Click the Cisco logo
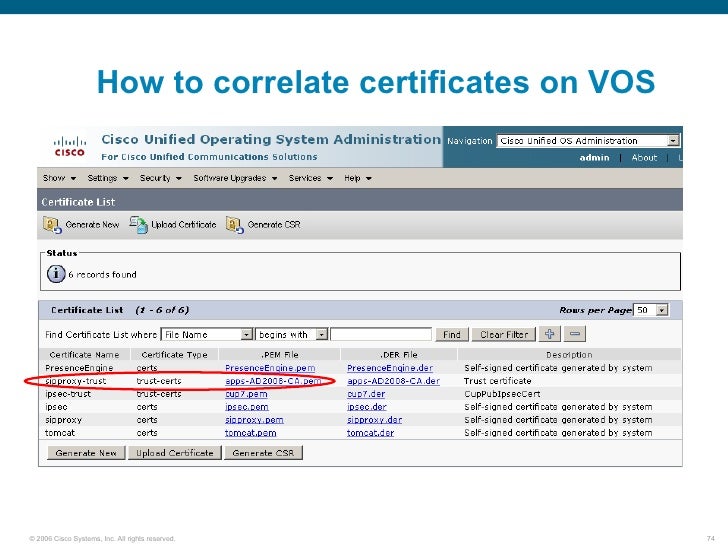This screenshot has height=546, width=728. pyautogui.click(x=70, y=147)
